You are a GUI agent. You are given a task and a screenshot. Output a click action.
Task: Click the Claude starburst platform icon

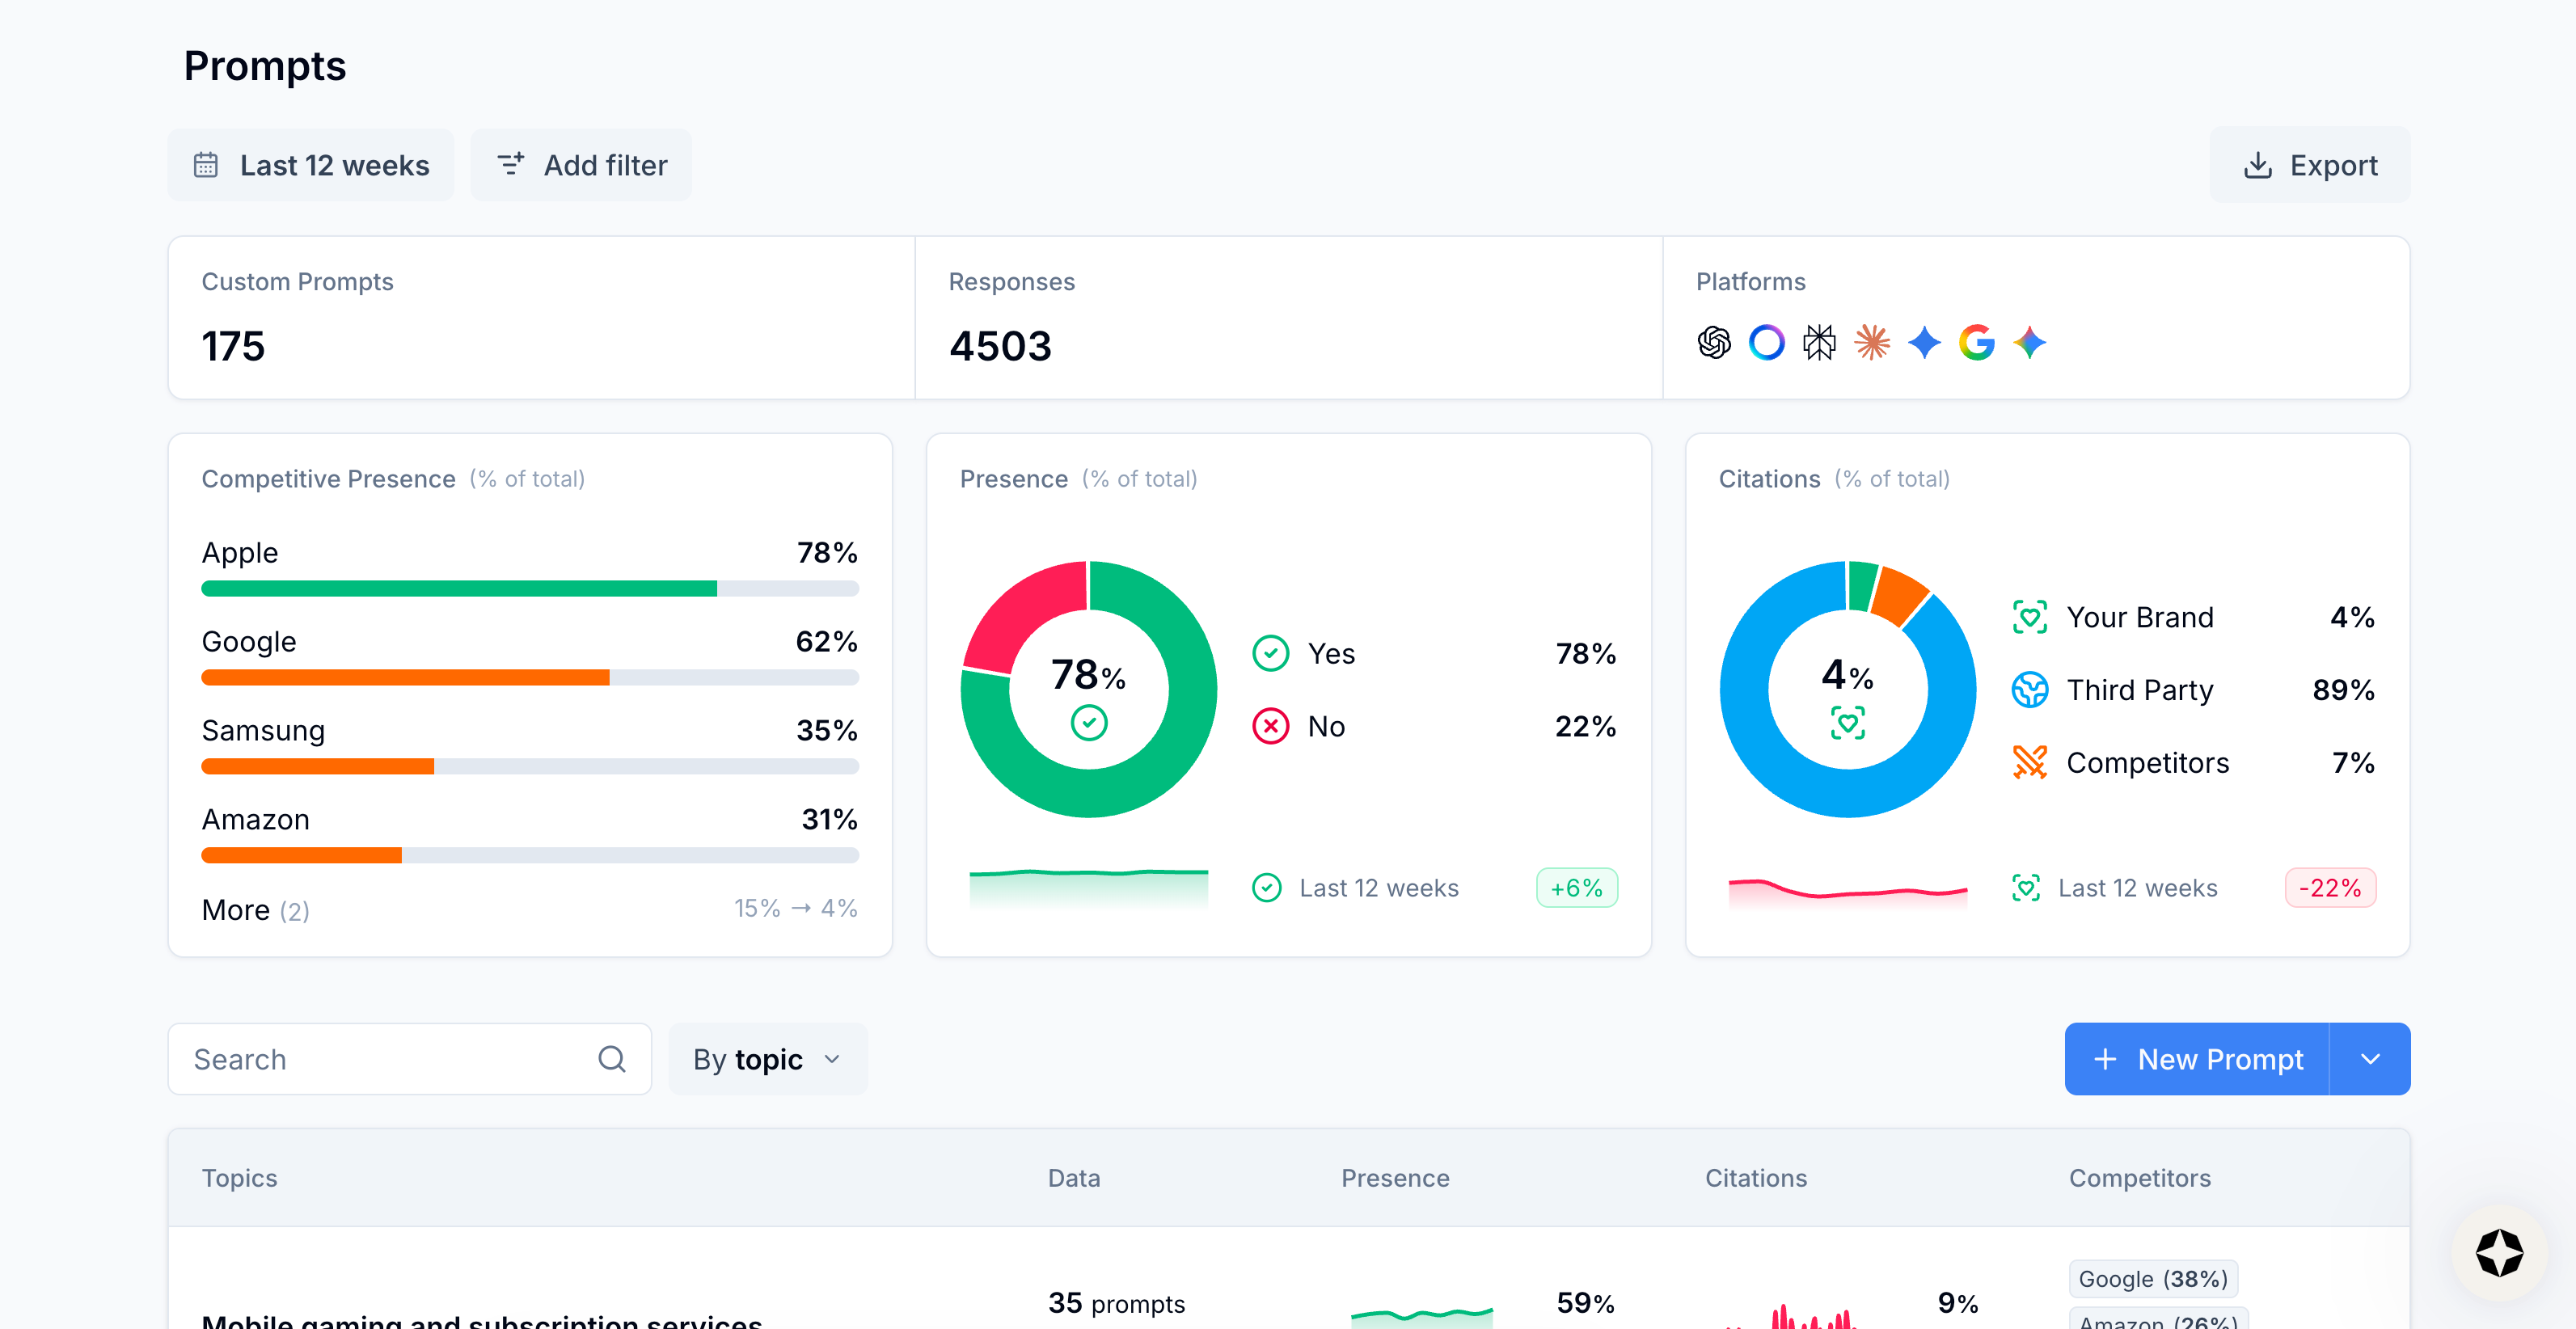pos(1872,343)
